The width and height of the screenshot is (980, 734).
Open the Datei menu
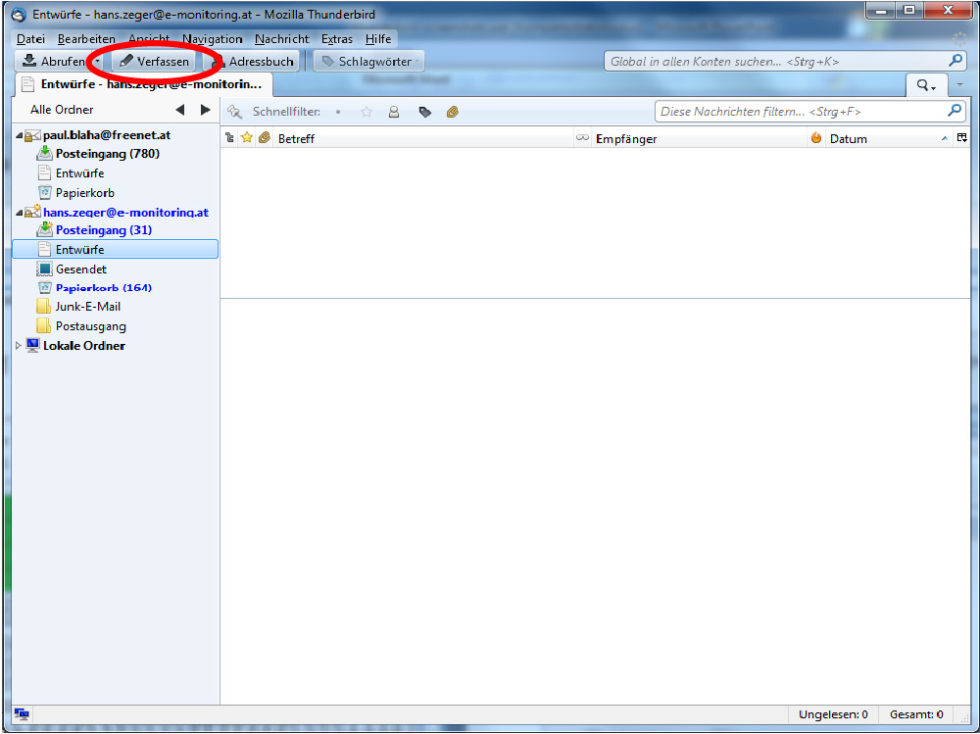pos(31,39)
